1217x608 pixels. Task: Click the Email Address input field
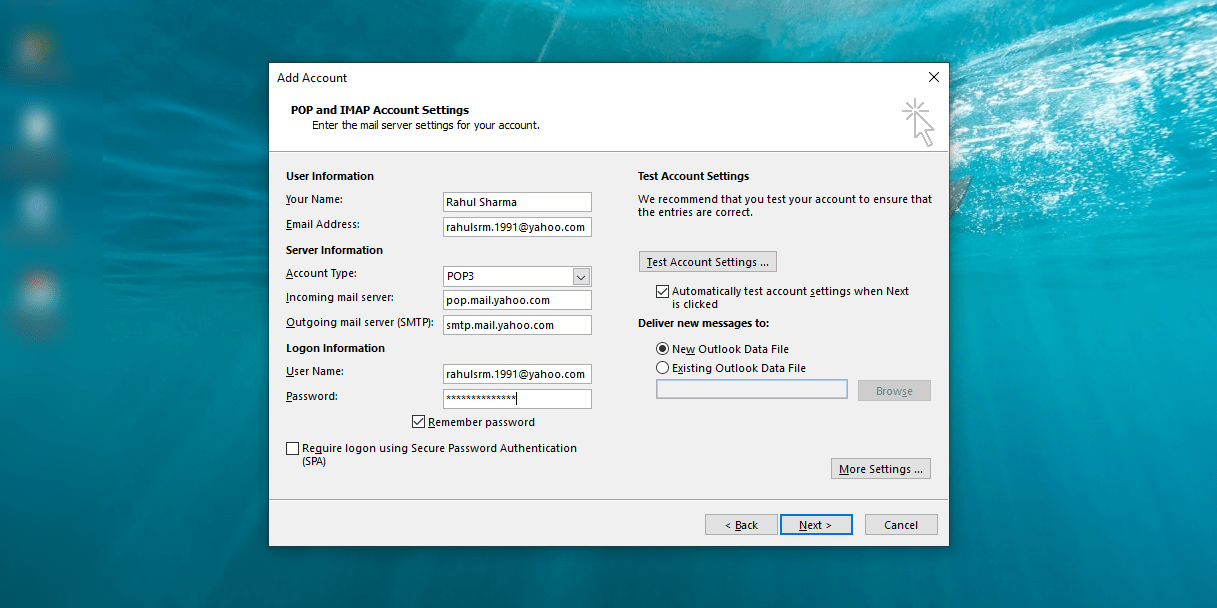(517, 227)
